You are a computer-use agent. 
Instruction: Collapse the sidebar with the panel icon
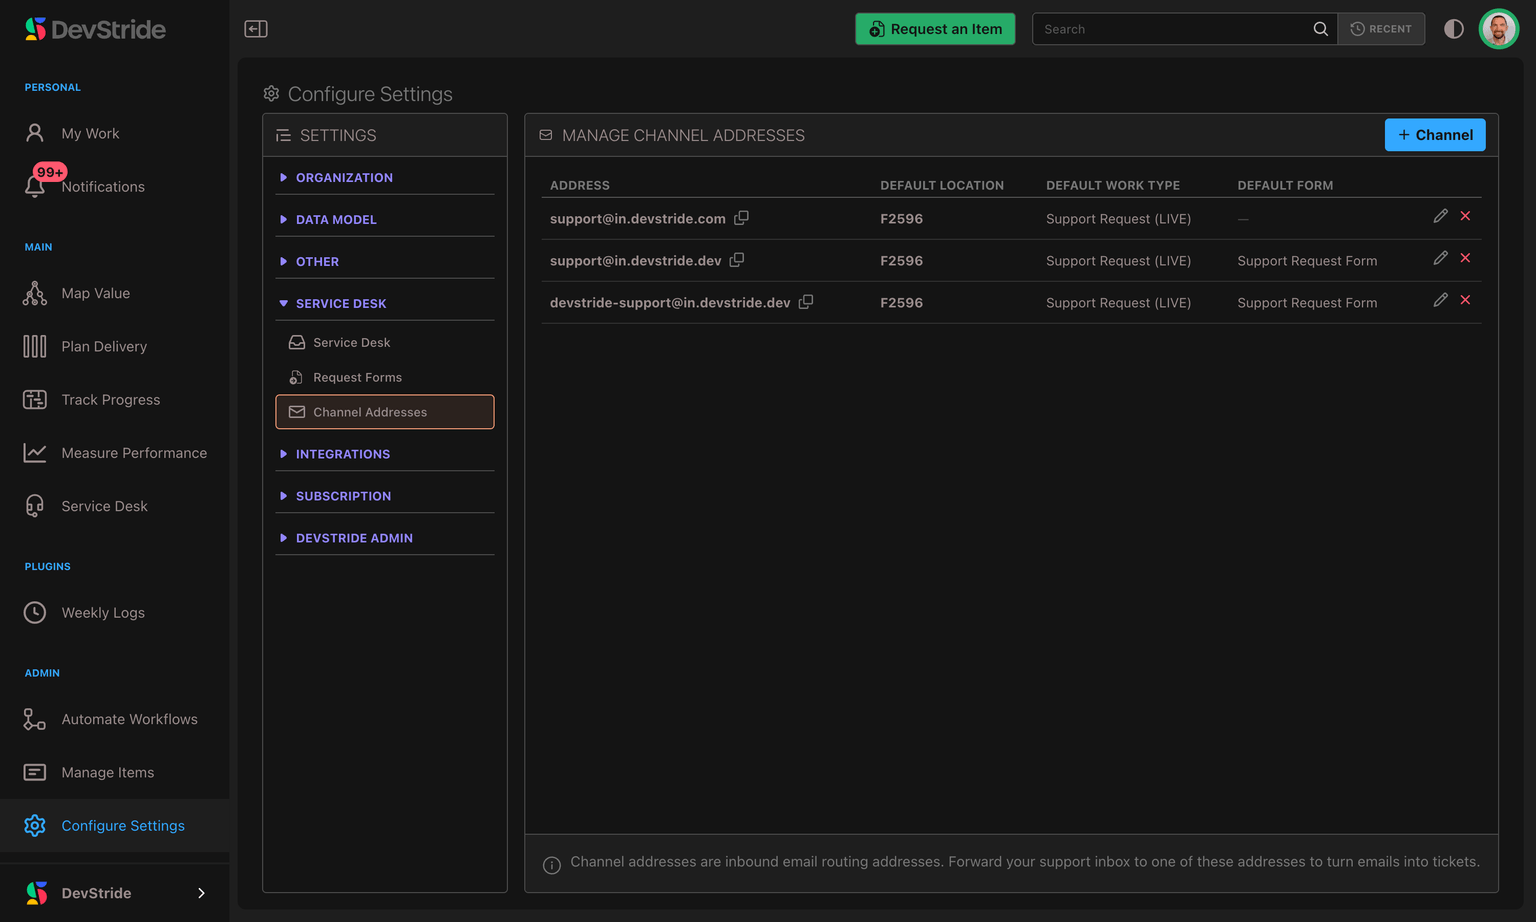click(x=256, y=29)
